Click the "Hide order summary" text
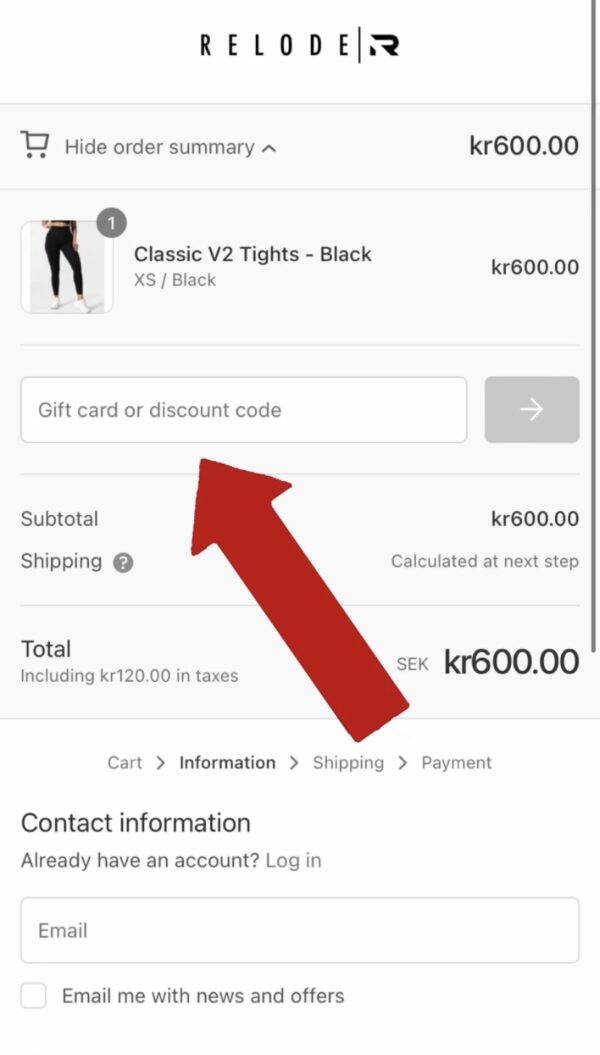This screenshot has width=600, height=1055. (159, 147)
